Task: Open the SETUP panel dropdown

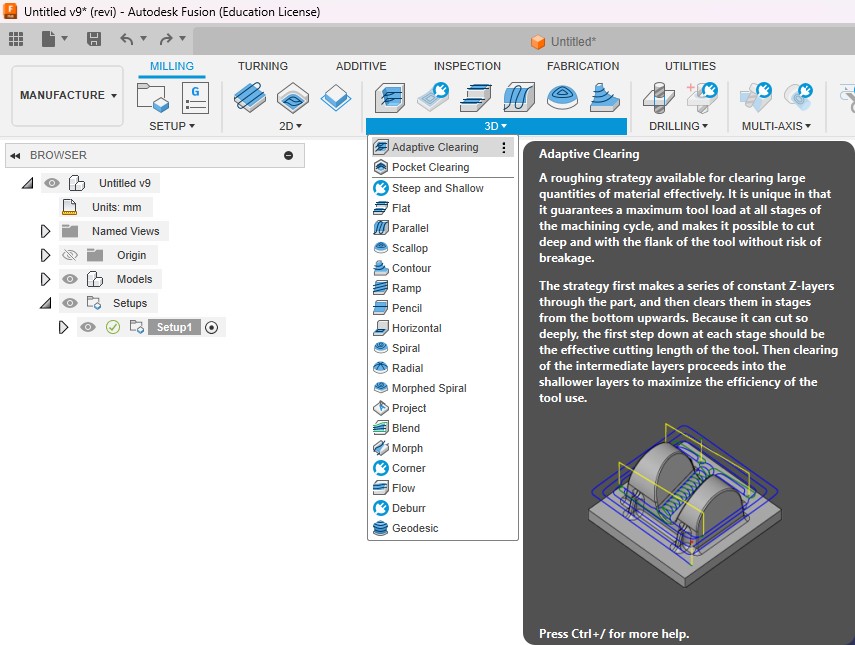Action: pos(172,126)
